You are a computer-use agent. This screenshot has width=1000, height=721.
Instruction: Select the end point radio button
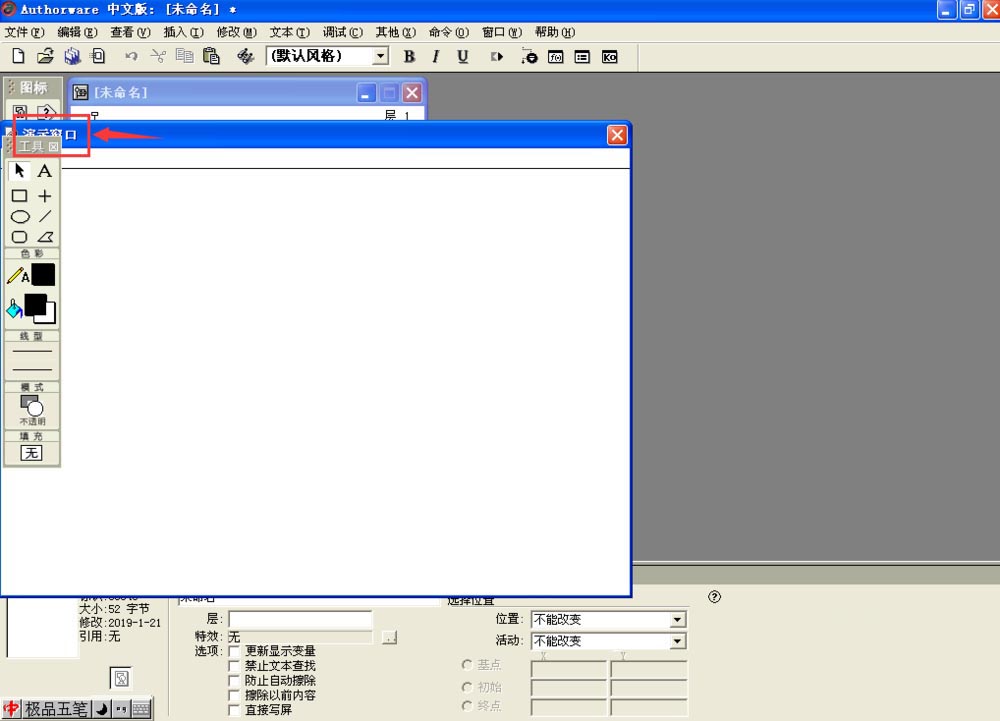(467, 706)
